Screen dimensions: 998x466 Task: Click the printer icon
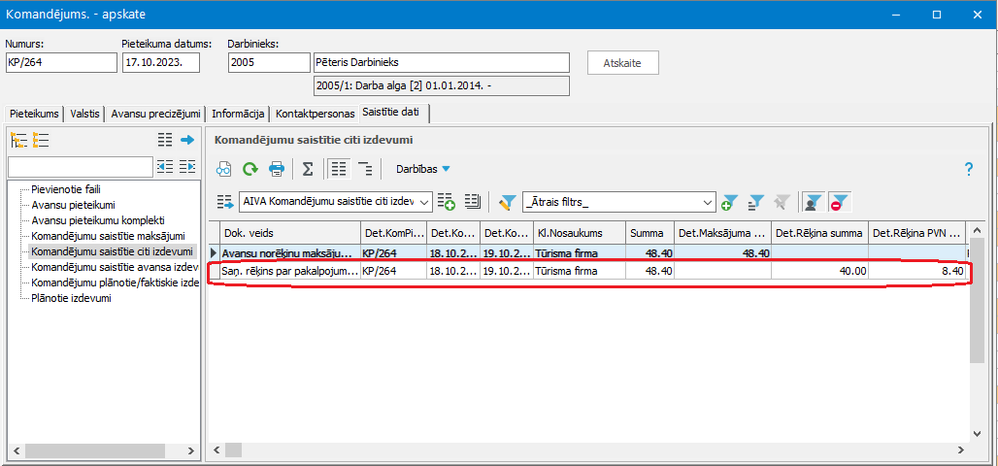276,169
